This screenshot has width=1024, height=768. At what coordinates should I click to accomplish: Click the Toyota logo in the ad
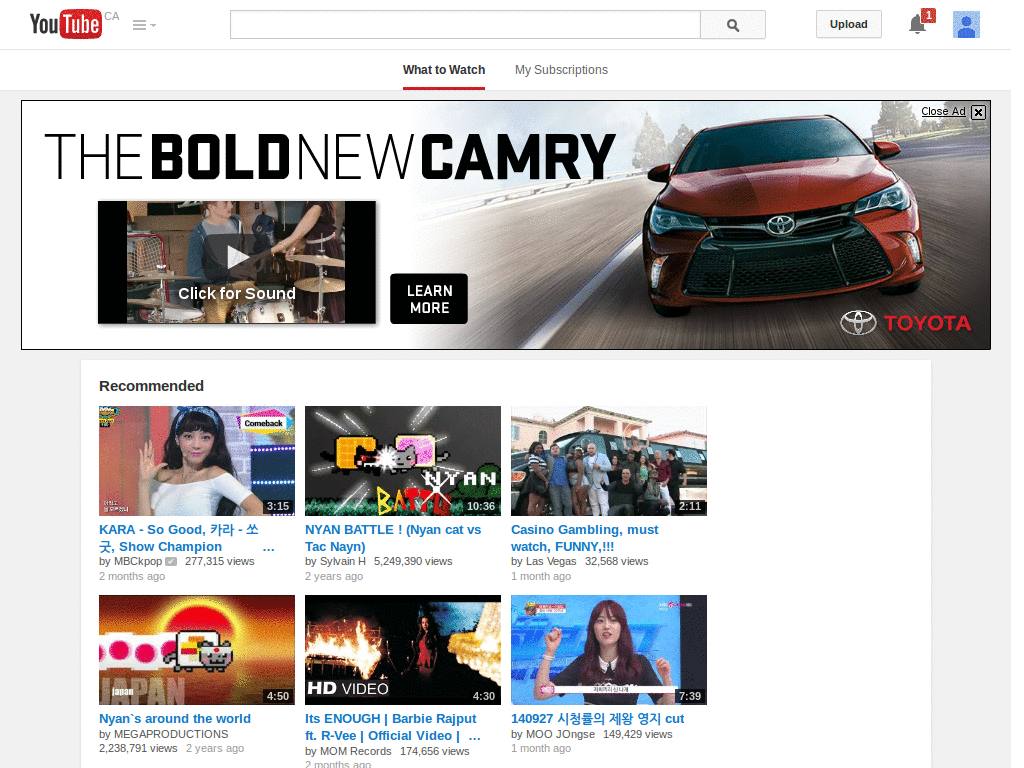point(905,323)
